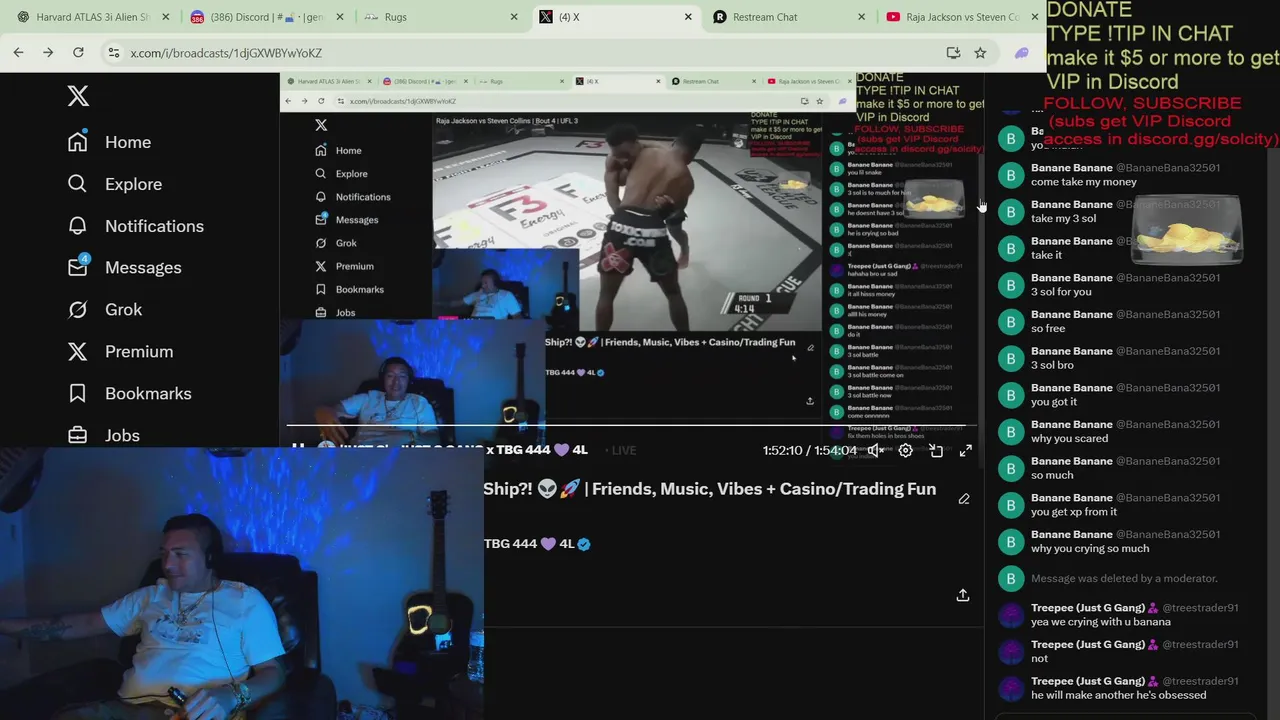Viewport: 1280px width, 720px height.
Task: Click the chat message "you get xp from it"
Action: [1074, 512]
